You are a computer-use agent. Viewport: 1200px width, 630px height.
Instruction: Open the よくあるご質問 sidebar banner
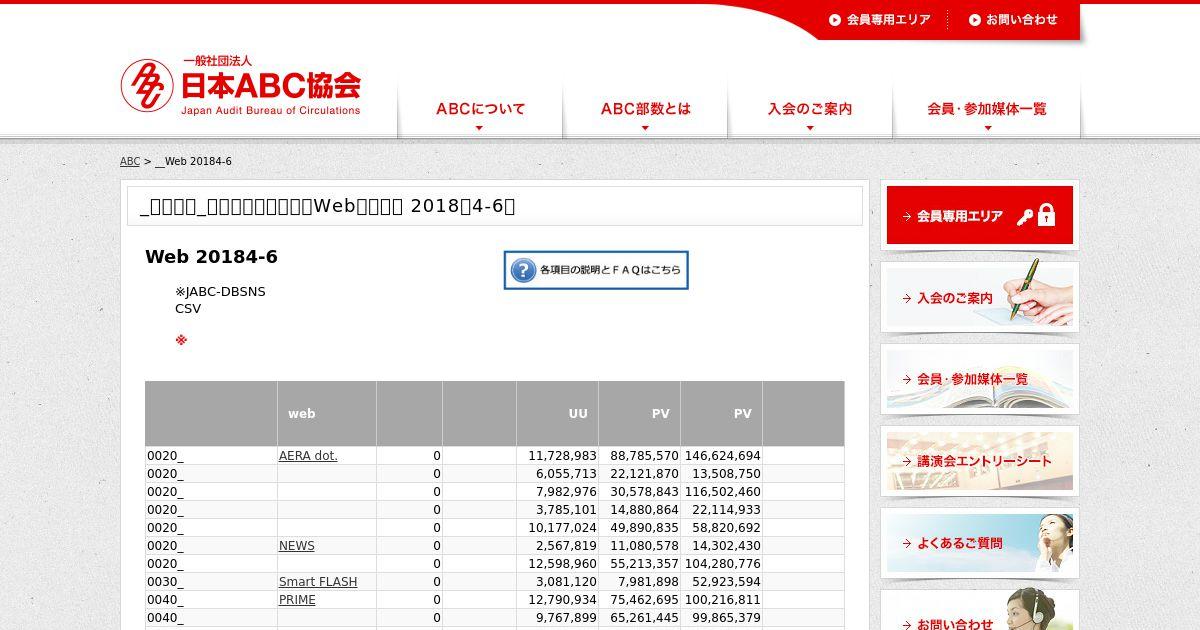click(980, 543)
